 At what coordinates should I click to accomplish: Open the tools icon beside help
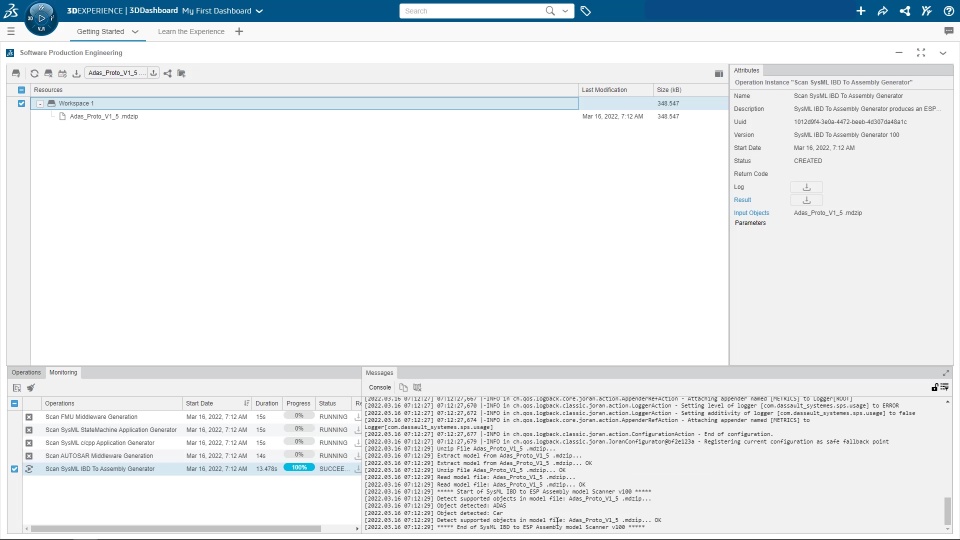click(x=926, y=11)
